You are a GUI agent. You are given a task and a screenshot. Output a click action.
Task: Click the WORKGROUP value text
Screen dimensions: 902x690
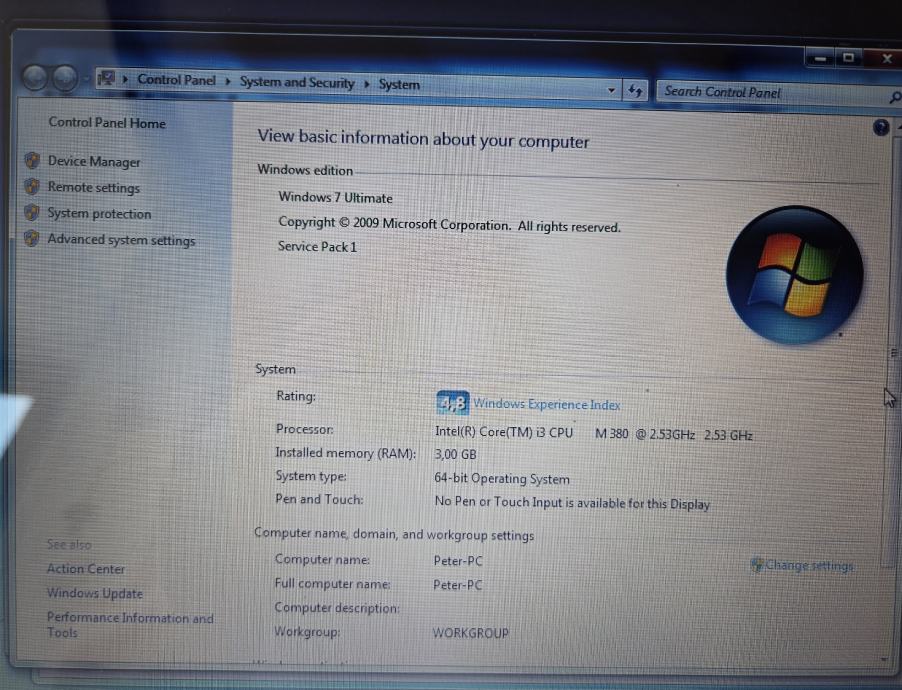(x=471, y=633)
